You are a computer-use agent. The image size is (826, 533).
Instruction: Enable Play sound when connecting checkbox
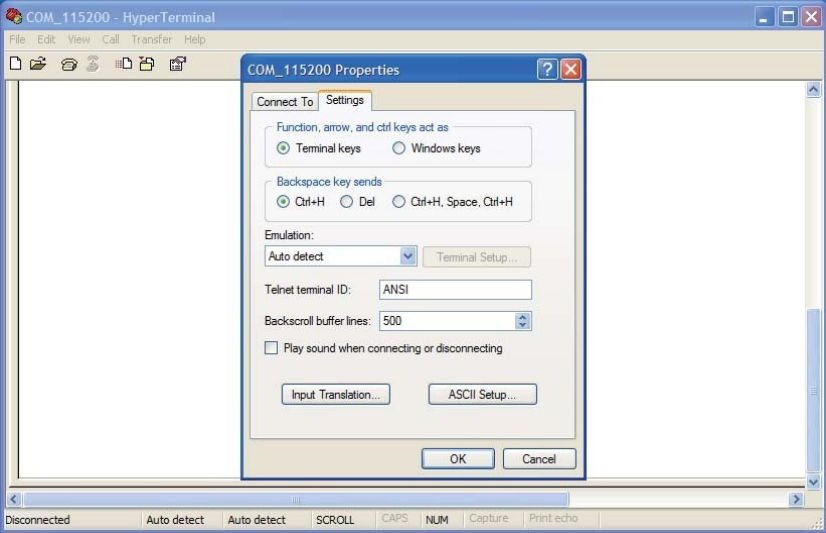click(x=271, y=348)
